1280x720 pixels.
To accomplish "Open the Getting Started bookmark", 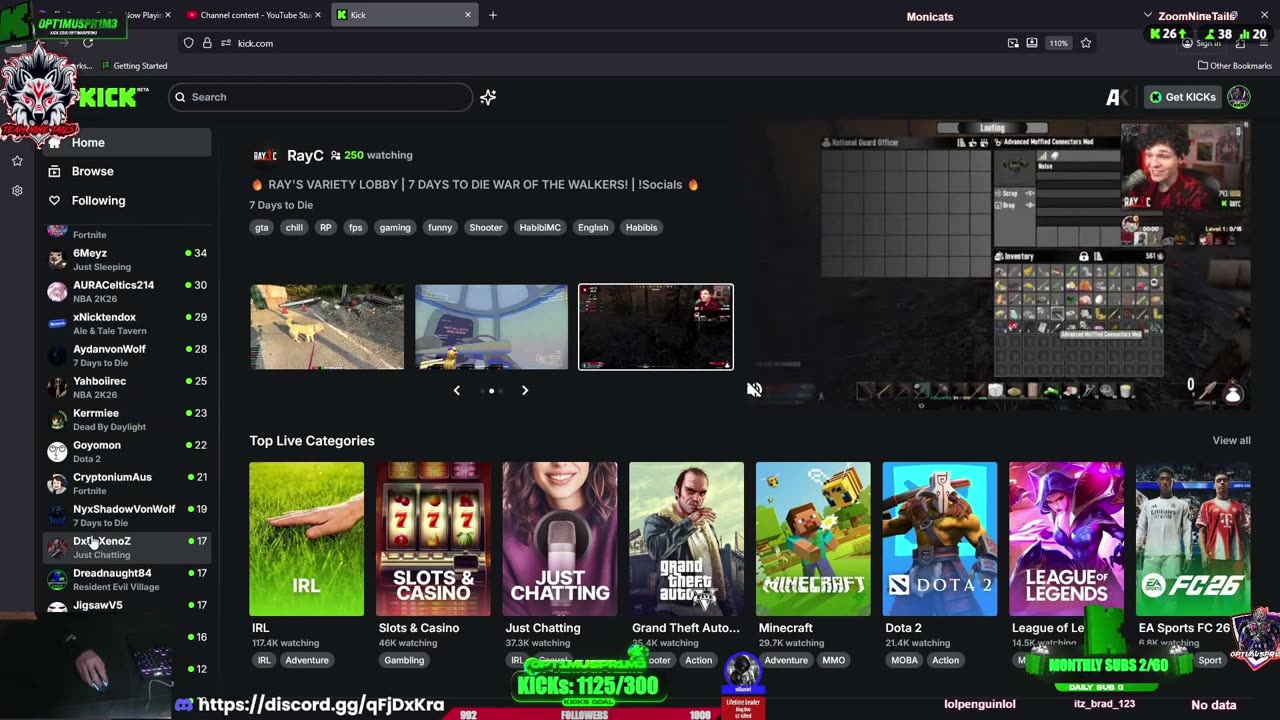I will pos(134,66).
